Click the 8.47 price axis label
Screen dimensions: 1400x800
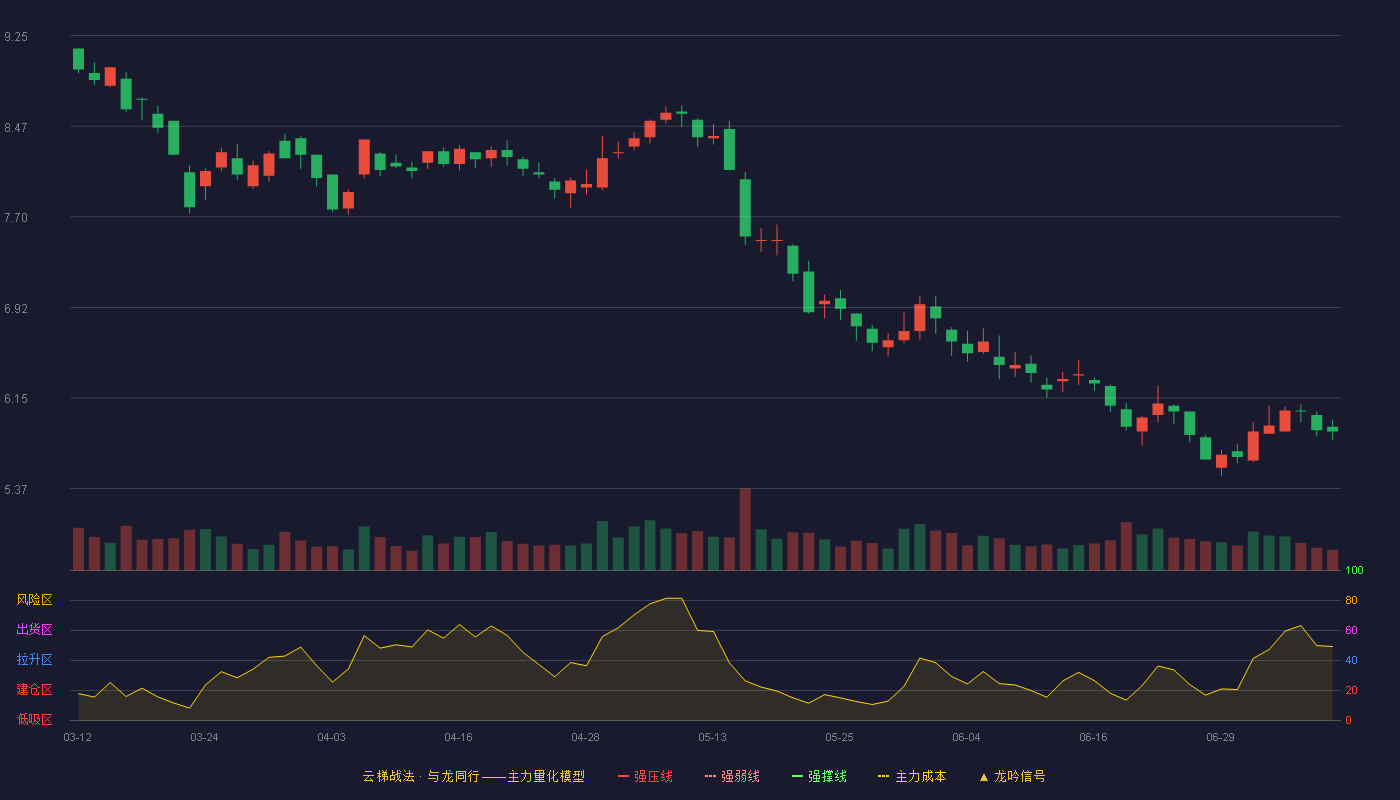click(16, 128)
